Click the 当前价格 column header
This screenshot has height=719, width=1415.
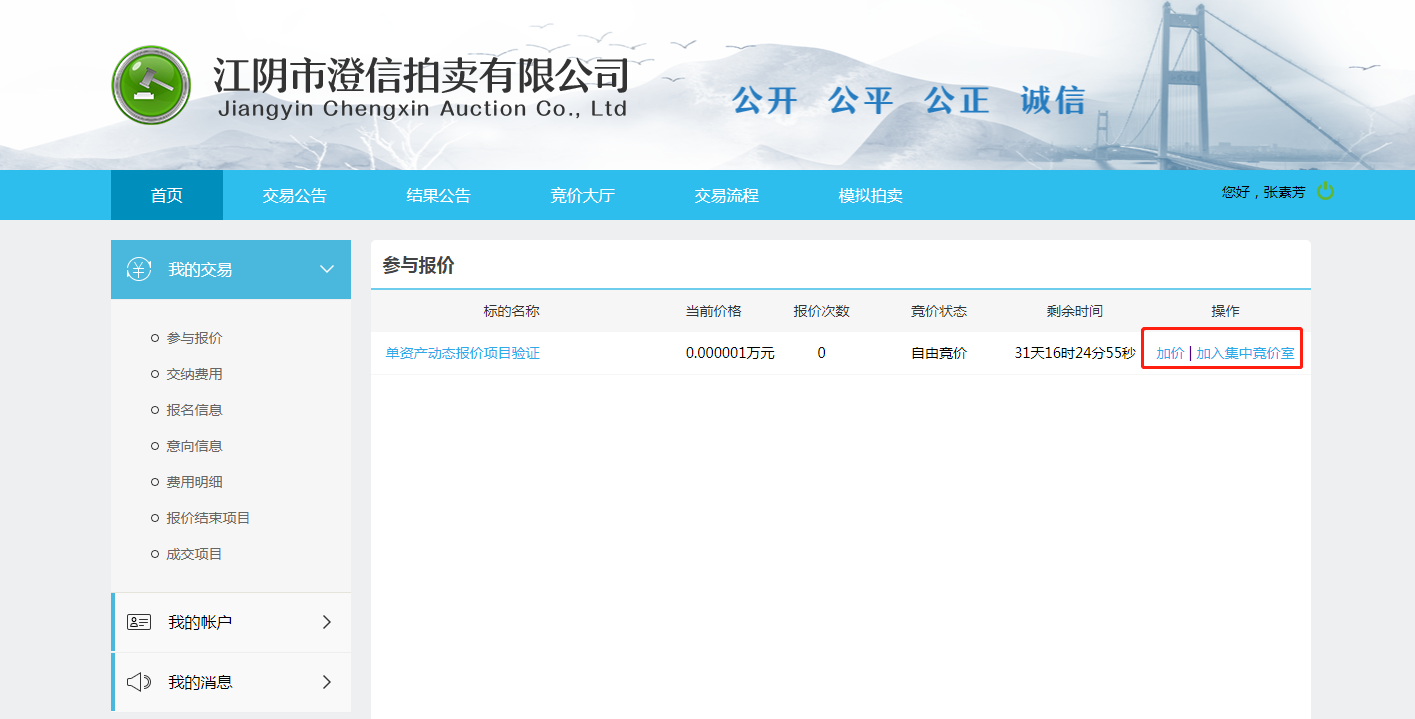(x=713, y=311)
